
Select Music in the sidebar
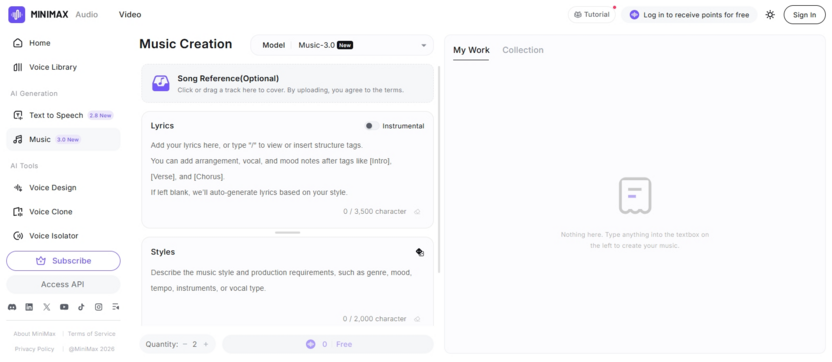click(63, 139)
